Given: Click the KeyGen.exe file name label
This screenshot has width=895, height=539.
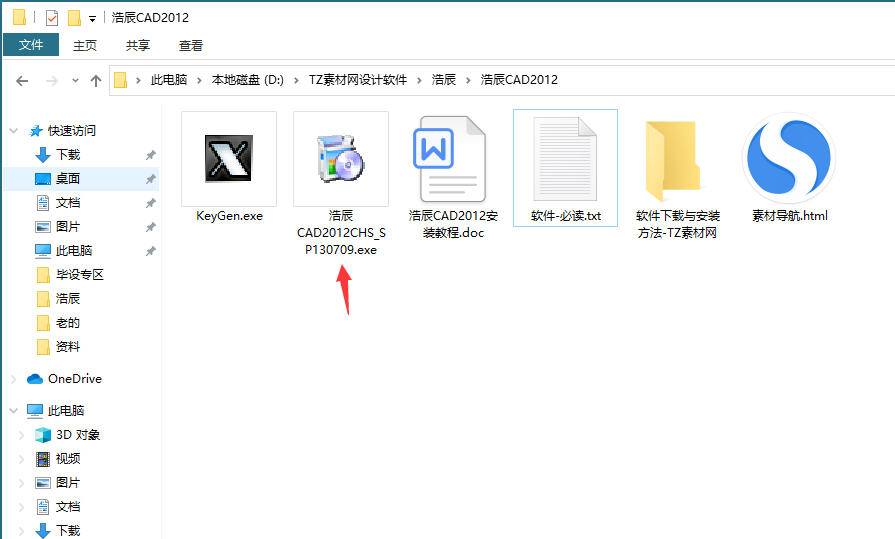Looking at the screenshot, I should (x=229, y=216).
